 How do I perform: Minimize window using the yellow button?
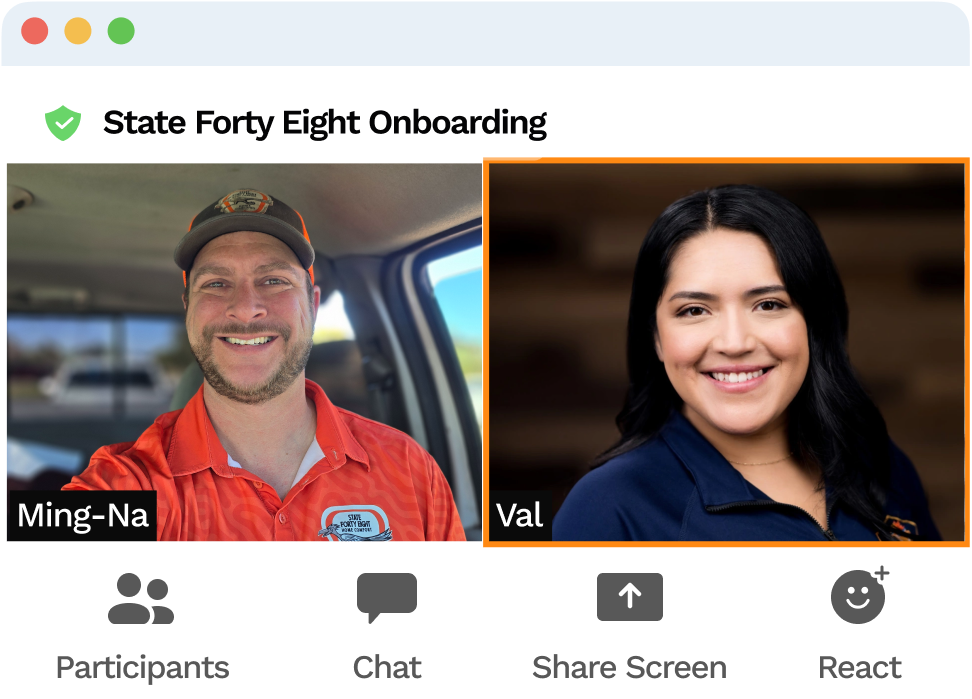[x=78, y=31]
